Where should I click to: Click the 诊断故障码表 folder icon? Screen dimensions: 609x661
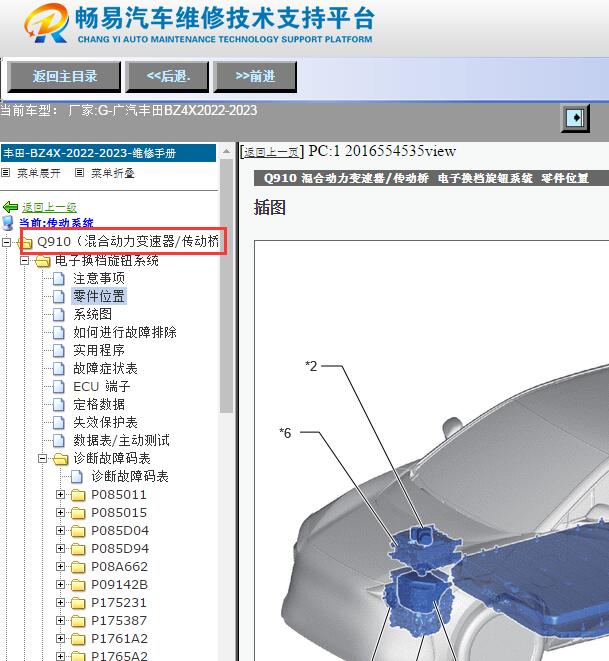(61, 459)
